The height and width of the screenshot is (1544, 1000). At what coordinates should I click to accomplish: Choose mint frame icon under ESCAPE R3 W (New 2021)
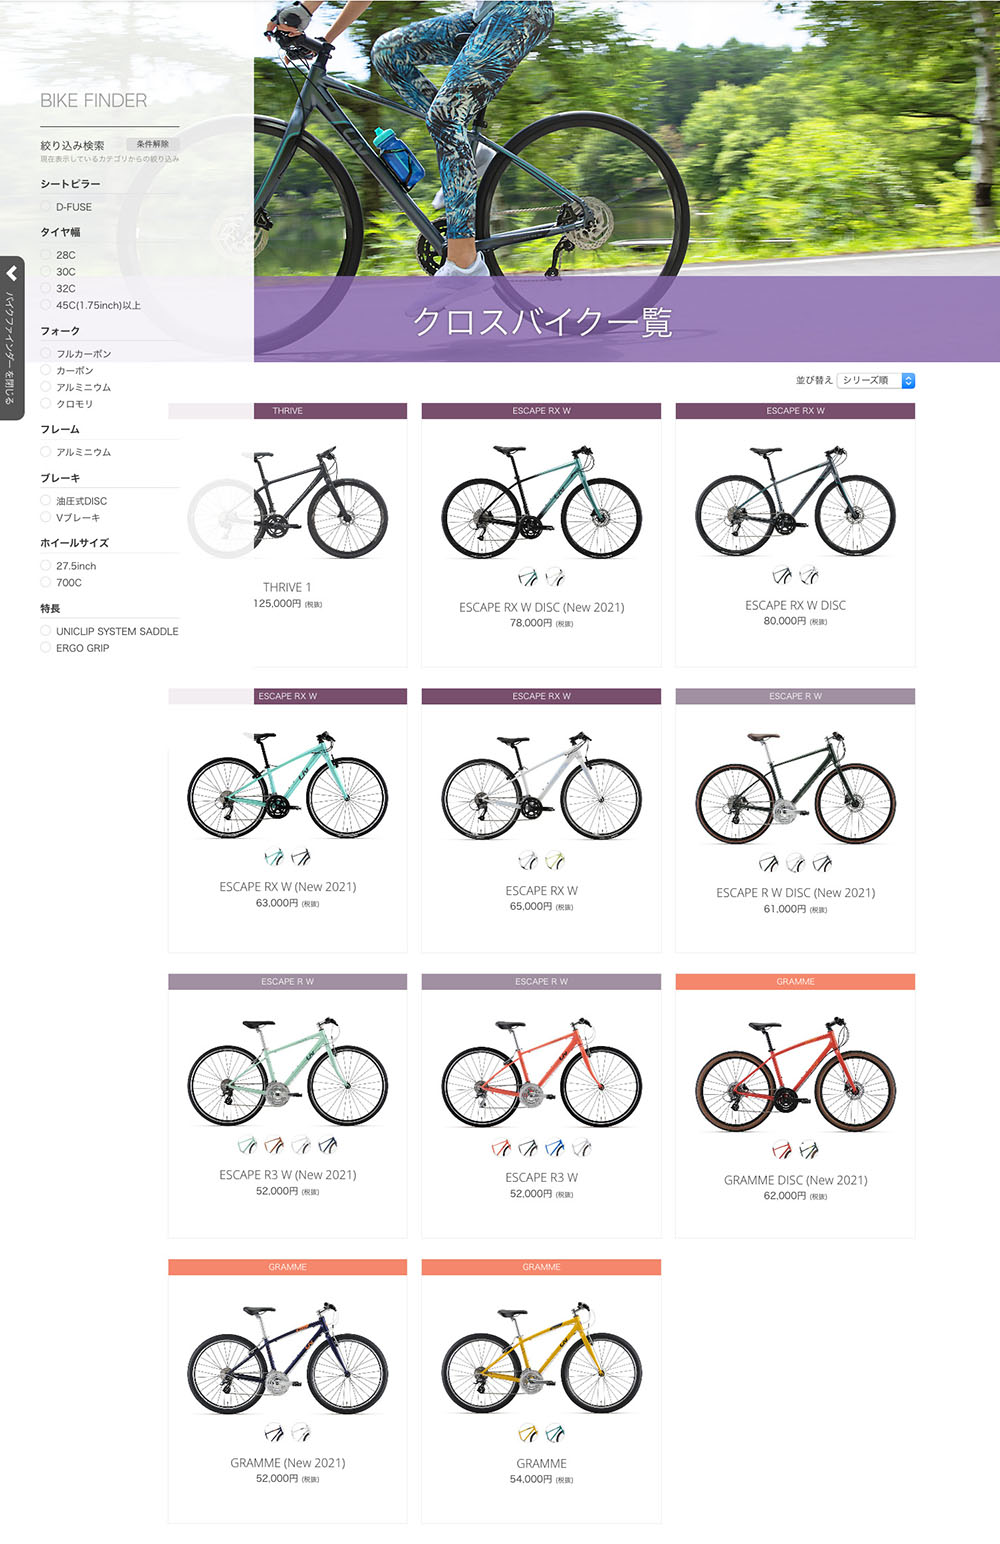(x=247, y=1145)
